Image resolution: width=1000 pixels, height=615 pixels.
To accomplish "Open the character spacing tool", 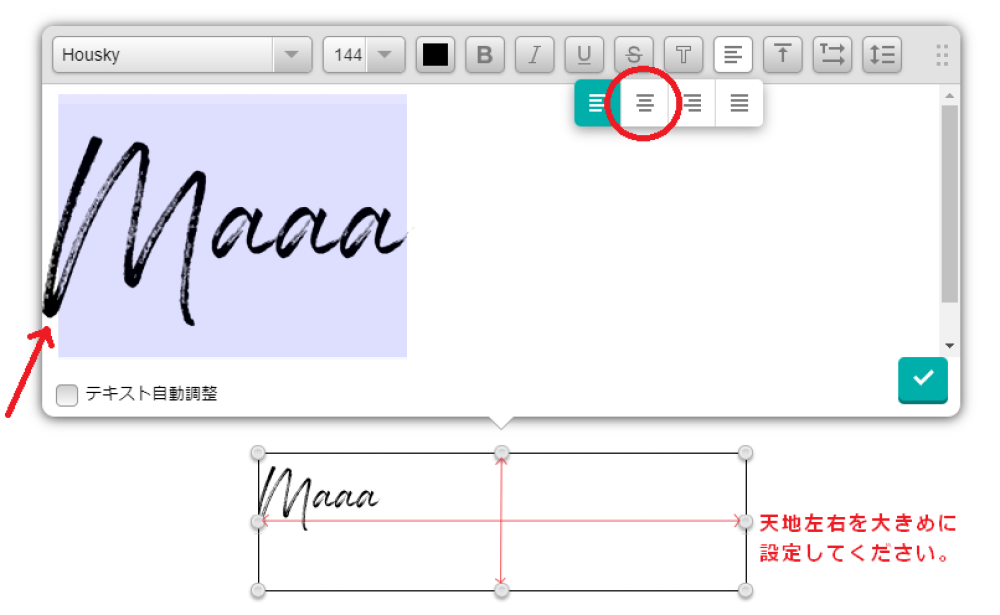I will pos(832,55).
